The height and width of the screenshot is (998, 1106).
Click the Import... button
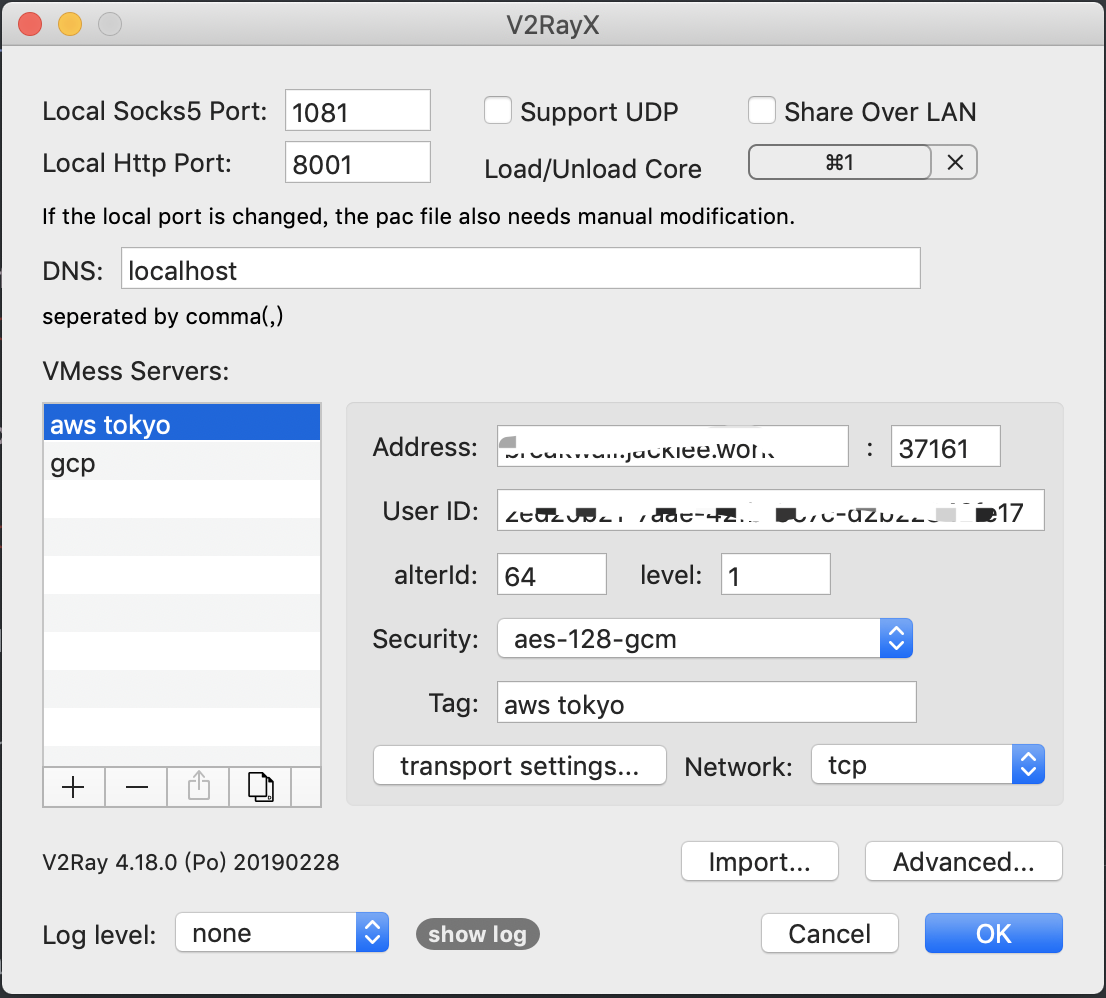click(759, 862)
